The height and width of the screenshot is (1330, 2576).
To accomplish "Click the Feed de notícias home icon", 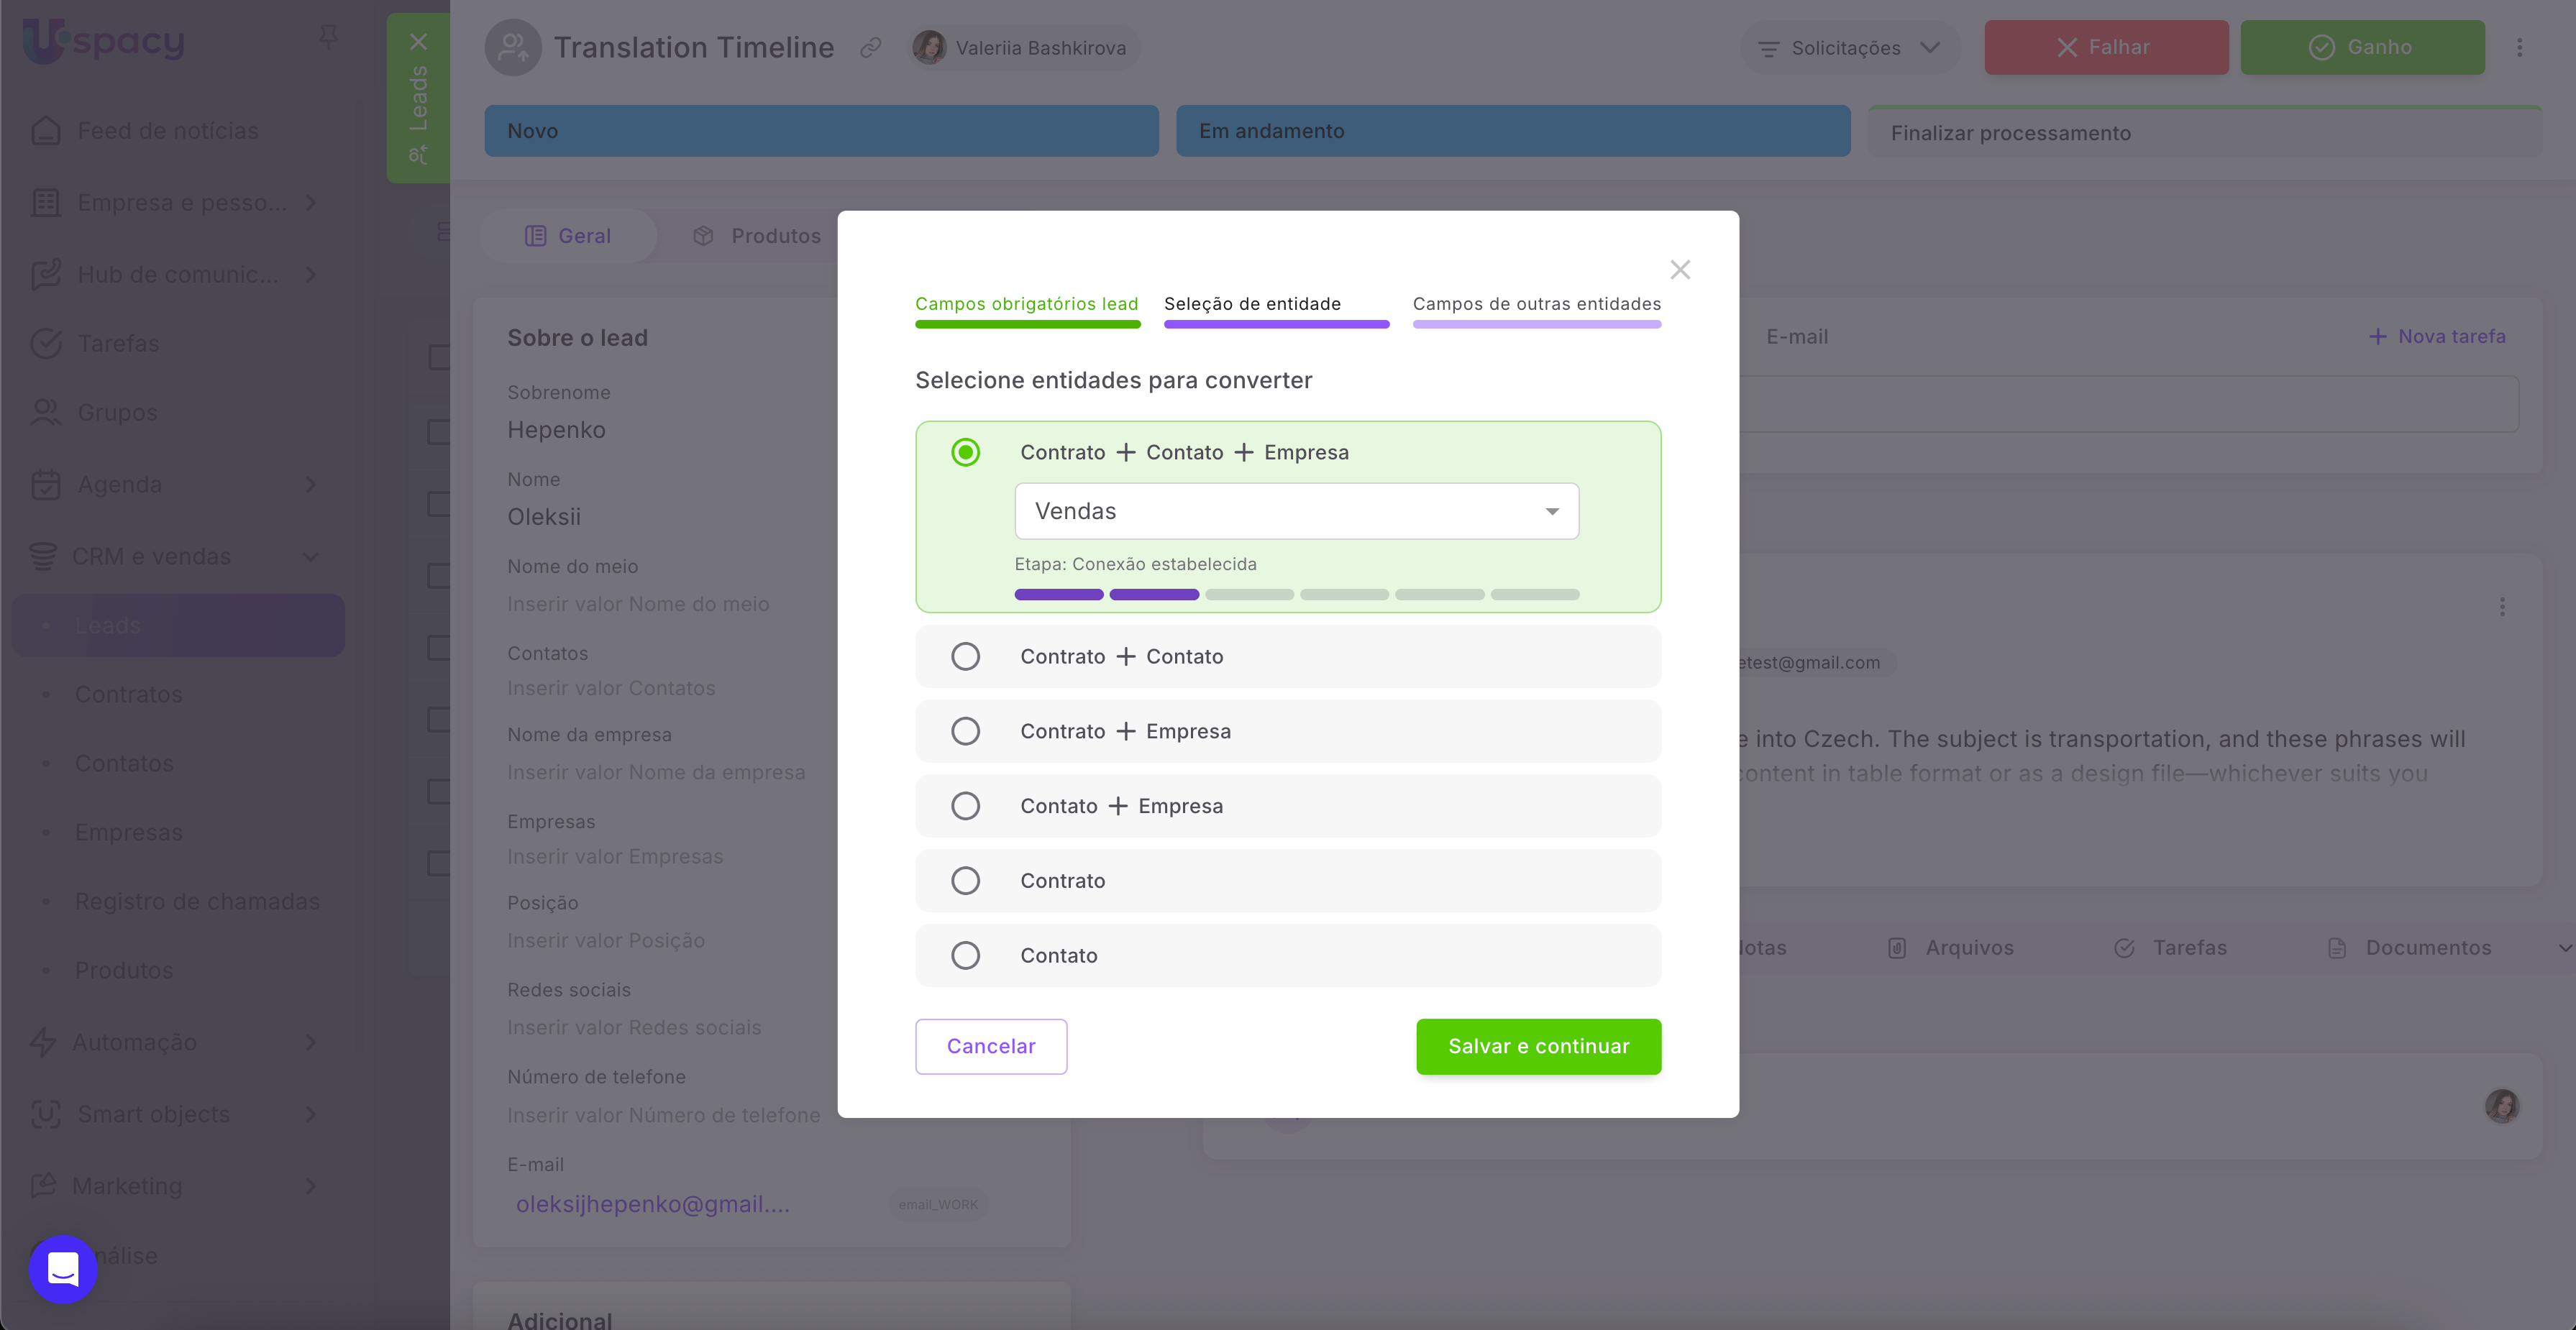I will click(x=46, y=131).
